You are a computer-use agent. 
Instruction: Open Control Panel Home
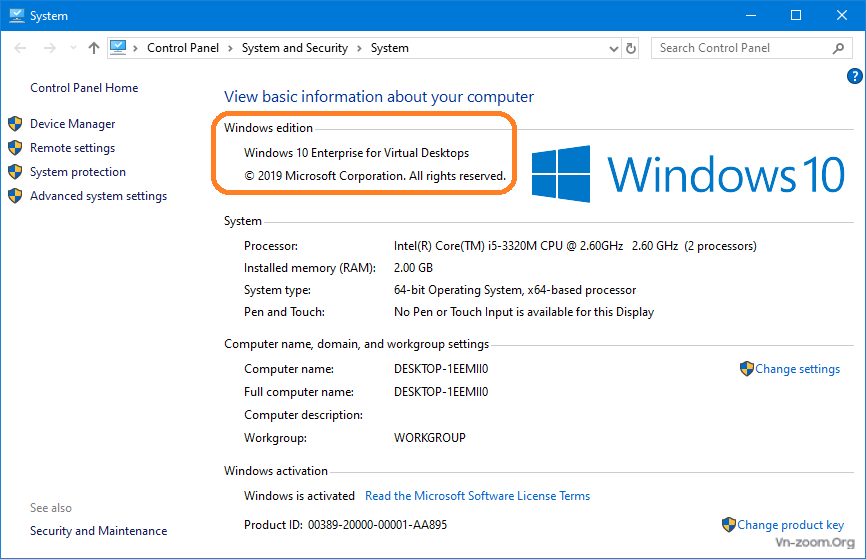pyautogui.click(x=84, y=88)
